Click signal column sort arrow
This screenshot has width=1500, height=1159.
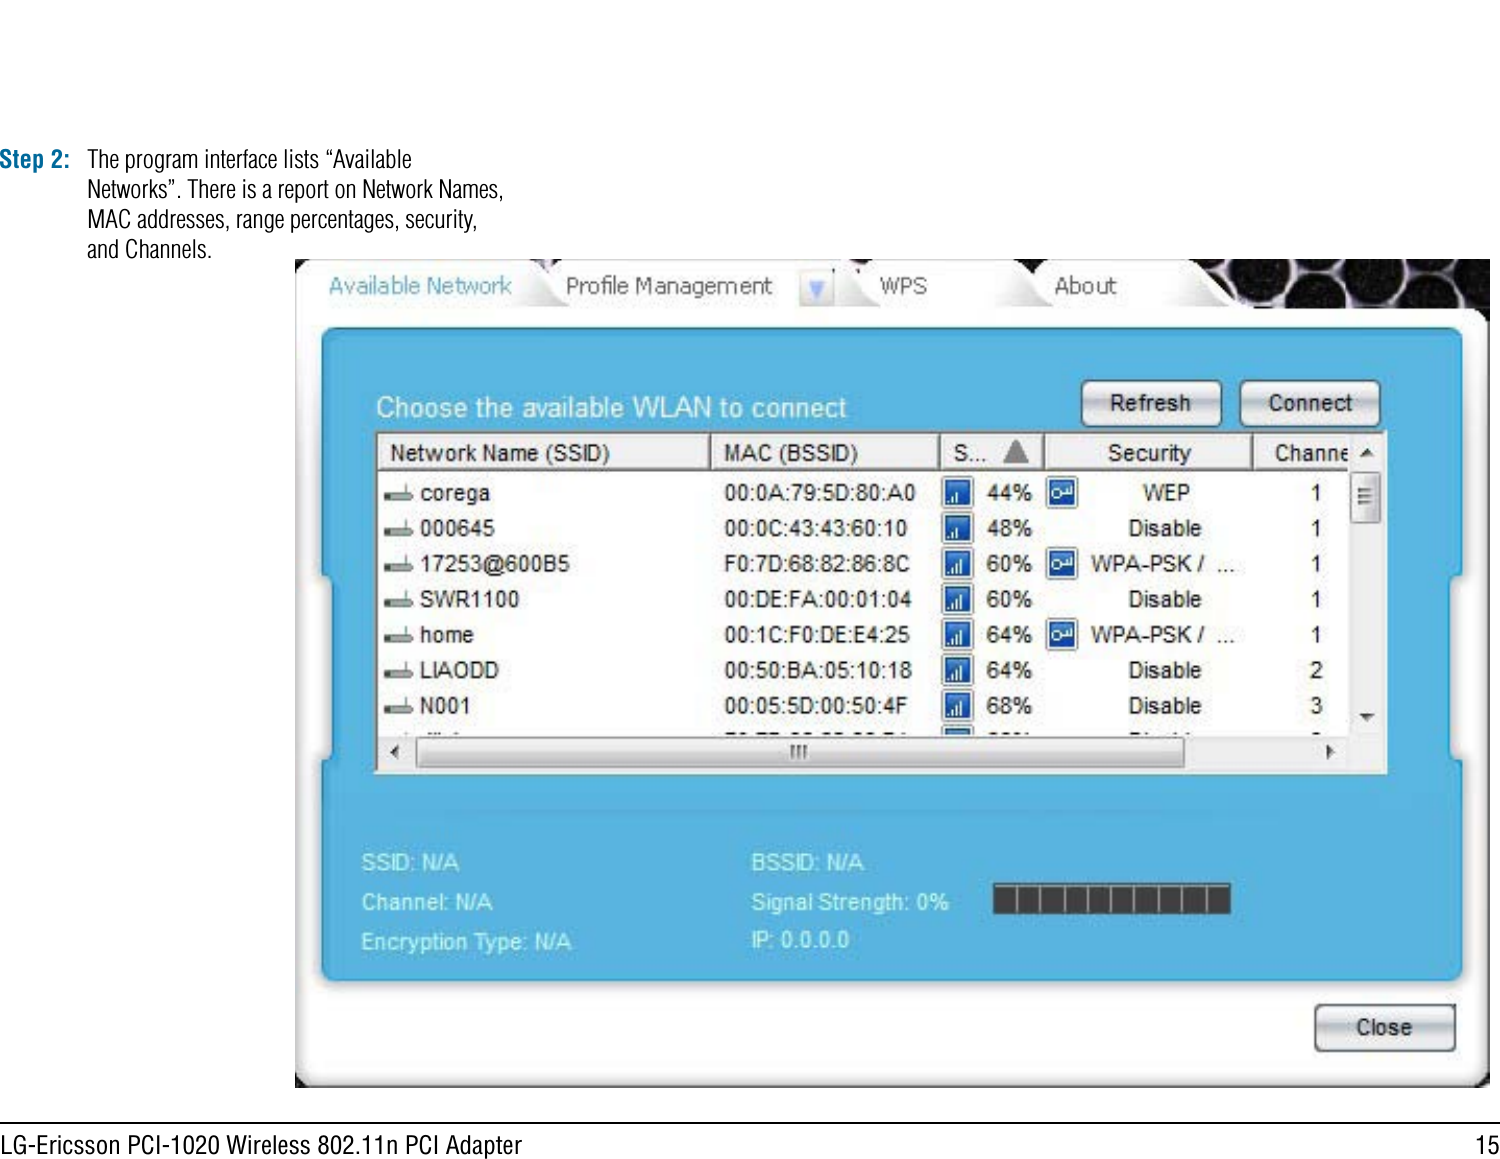[1016, 452]
